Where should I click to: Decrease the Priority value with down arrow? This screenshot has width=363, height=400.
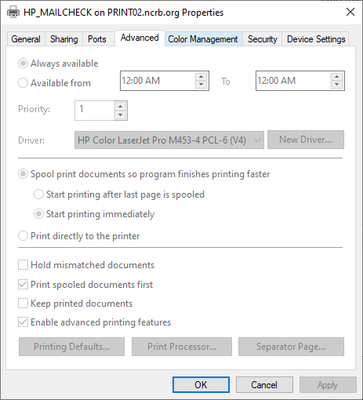(121, 115)
